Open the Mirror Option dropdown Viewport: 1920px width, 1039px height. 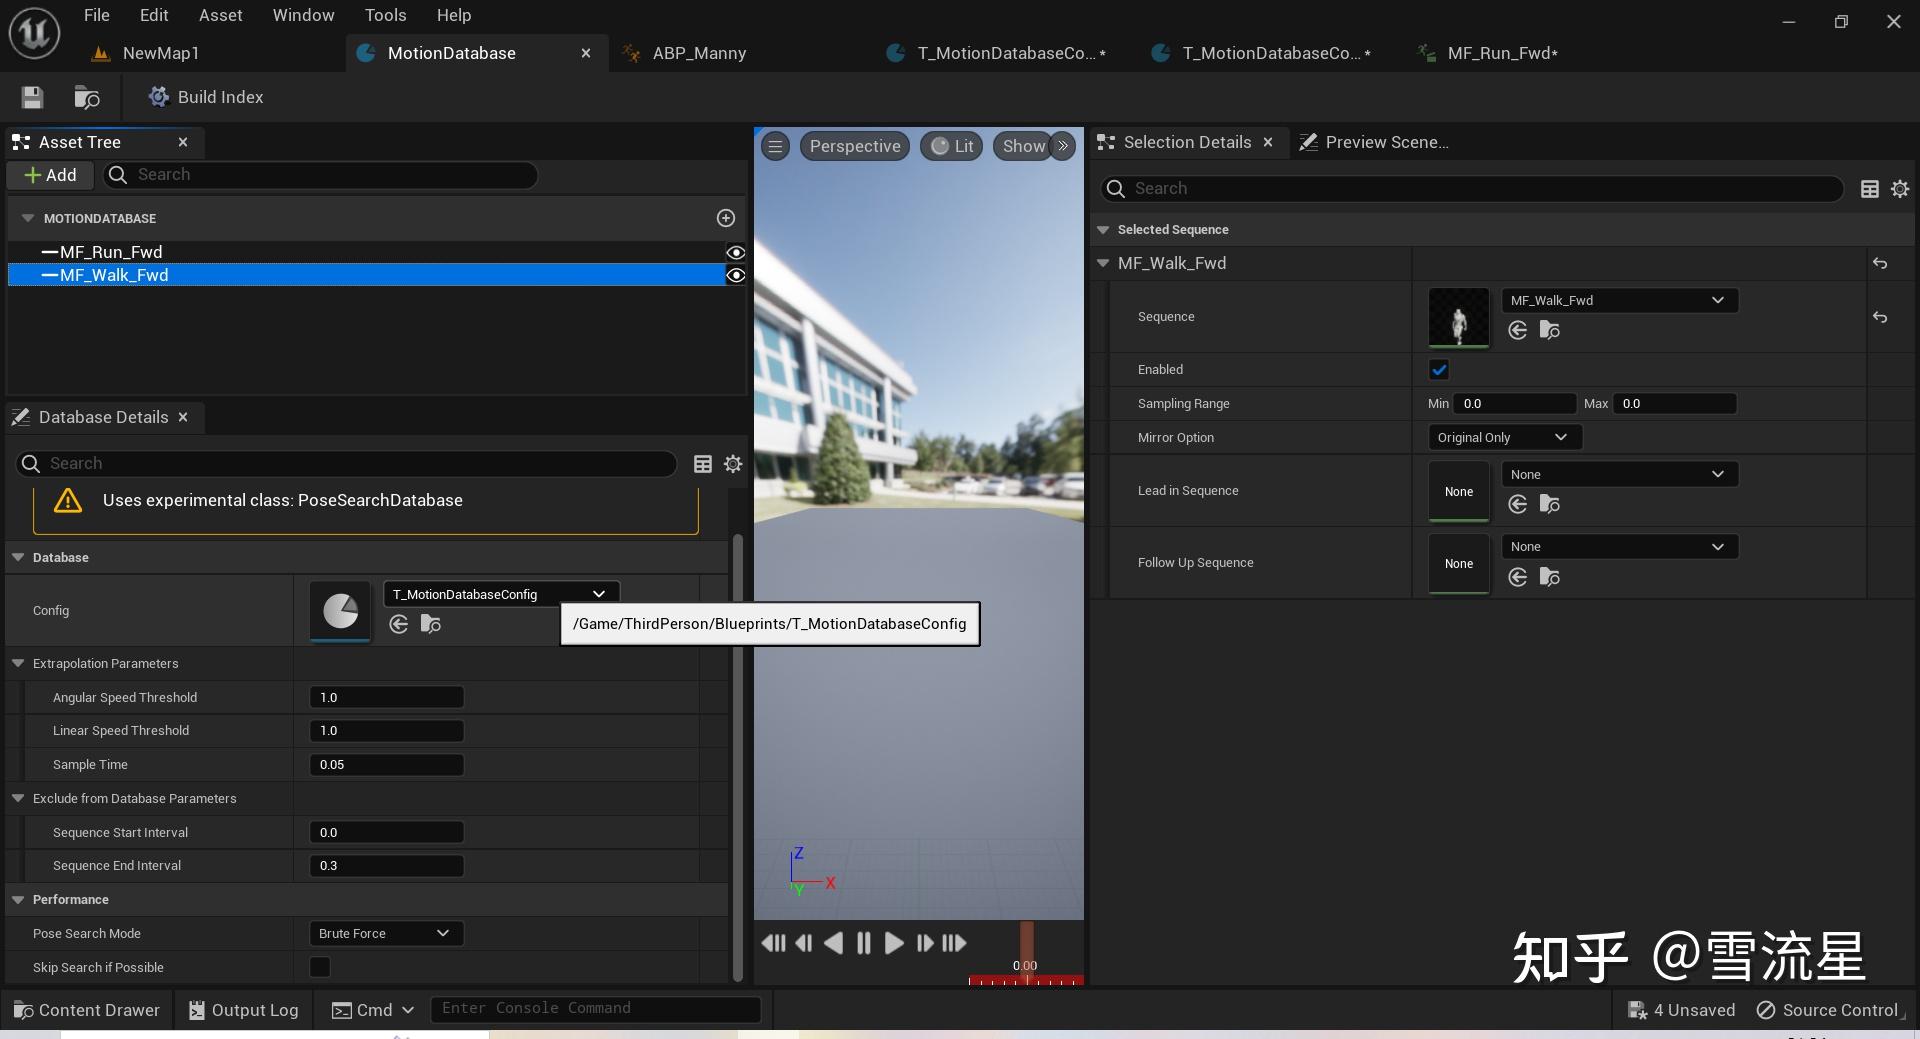[x=1503, y=437]
